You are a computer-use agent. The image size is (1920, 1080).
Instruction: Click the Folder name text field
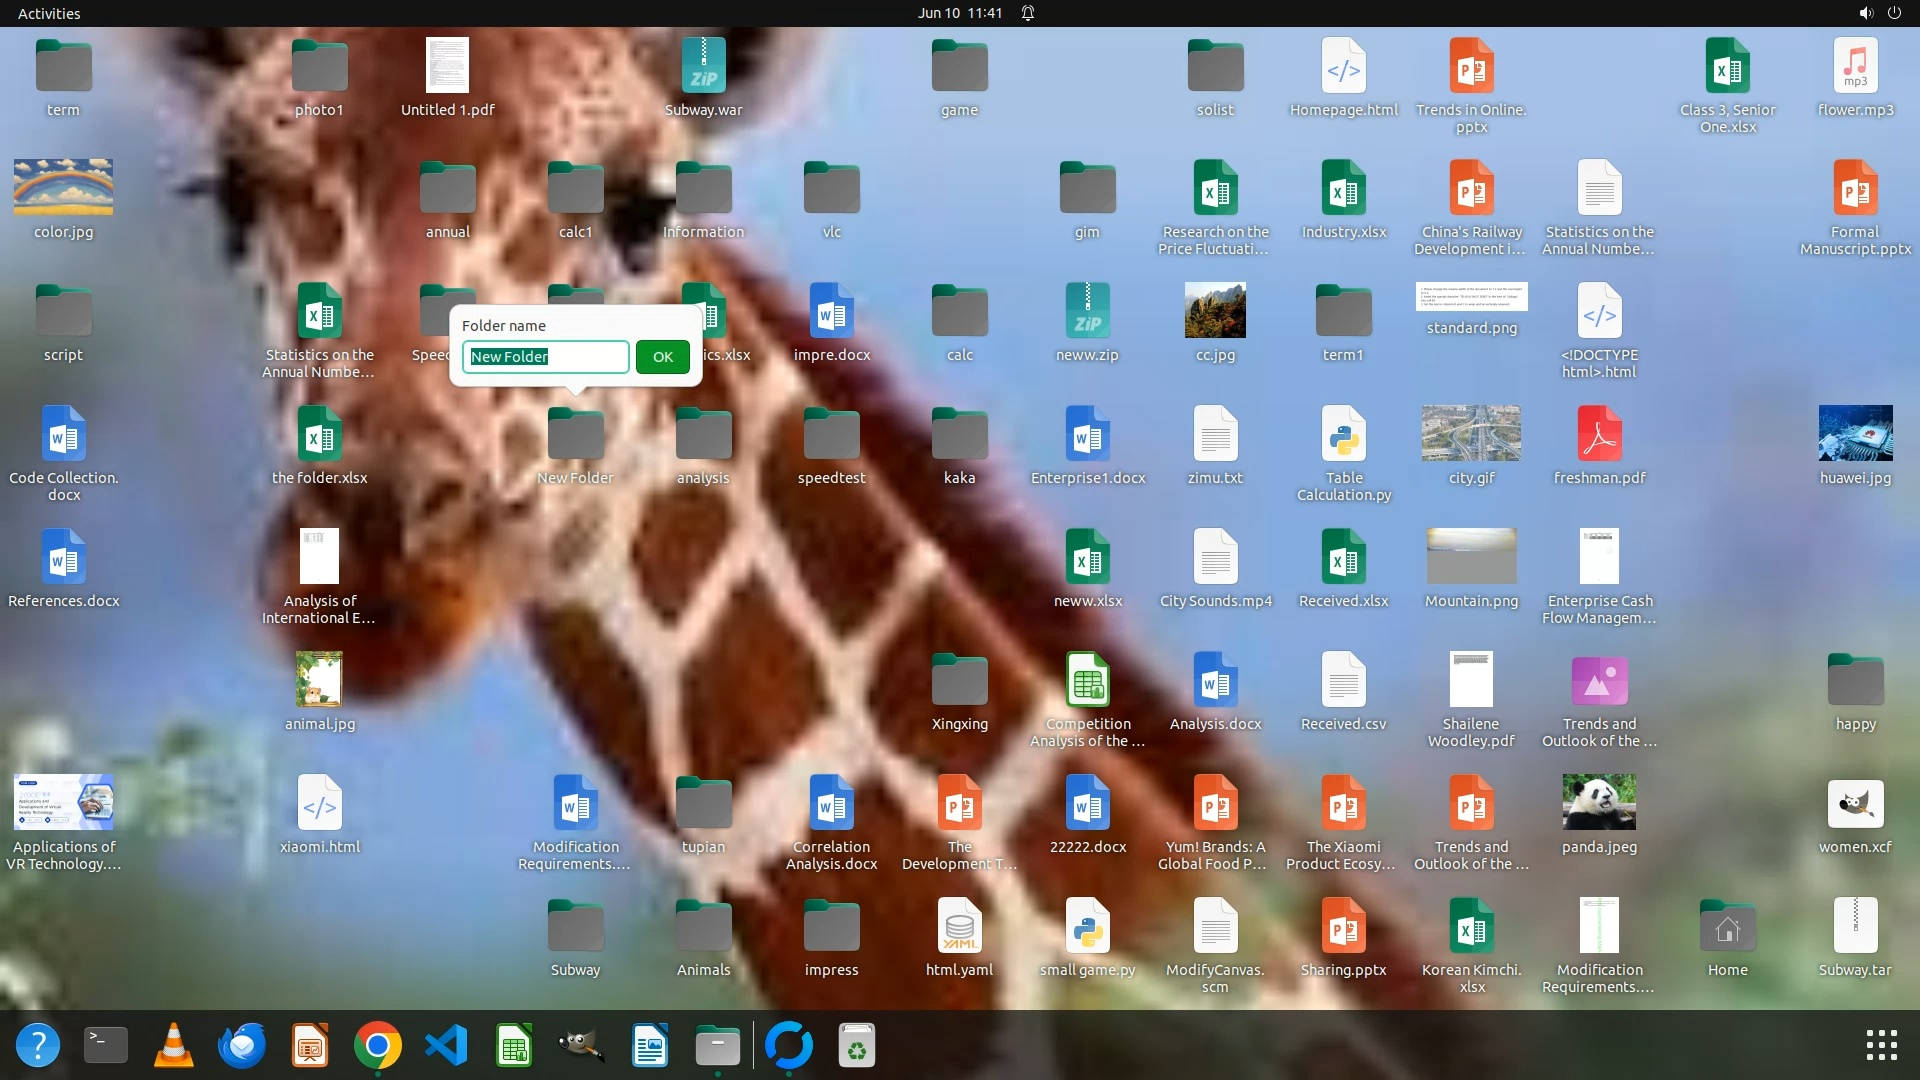(x=545, y=357)
